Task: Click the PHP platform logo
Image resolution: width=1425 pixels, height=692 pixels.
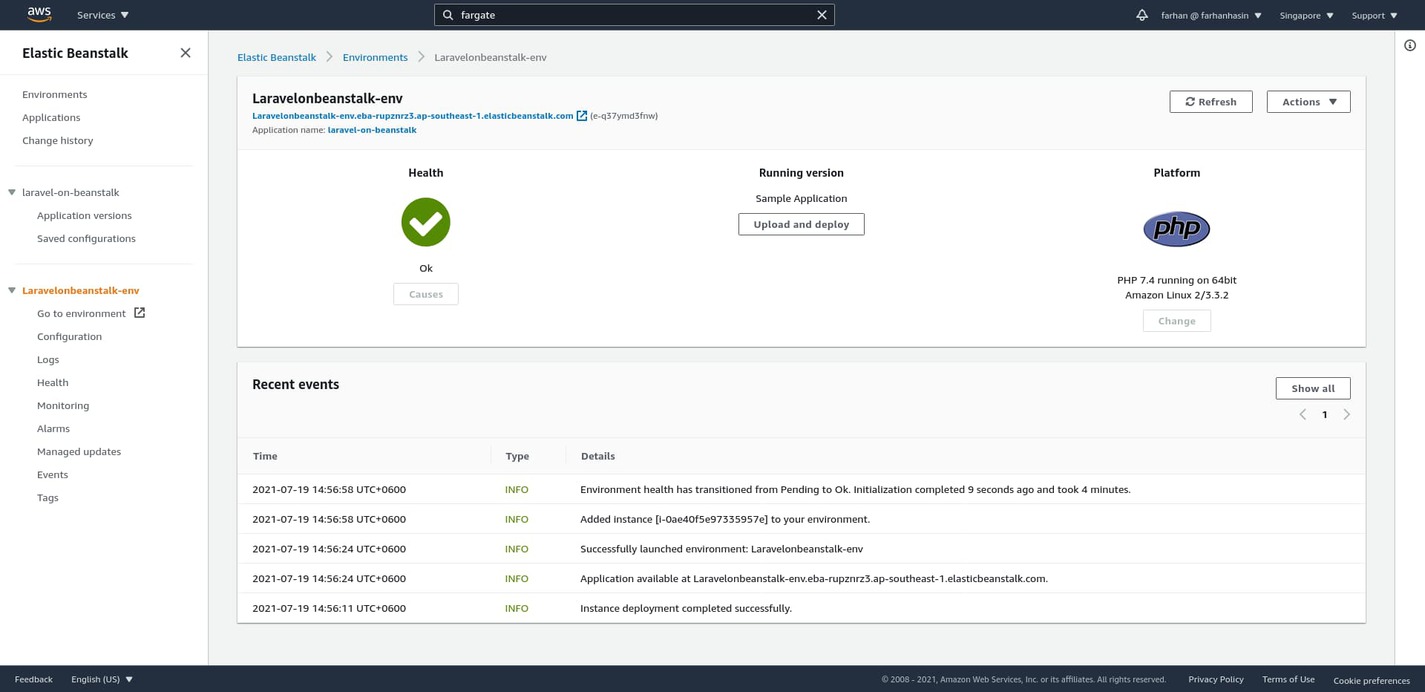Action: point(1176,228)
